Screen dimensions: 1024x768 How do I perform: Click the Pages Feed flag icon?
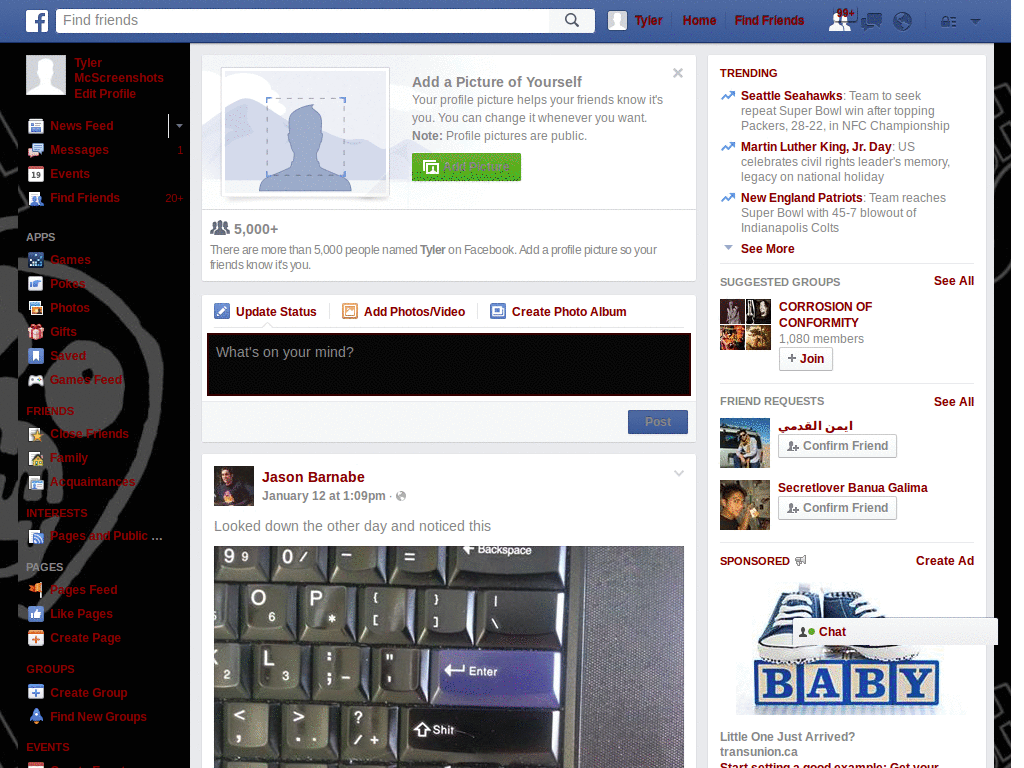point(36,590)
